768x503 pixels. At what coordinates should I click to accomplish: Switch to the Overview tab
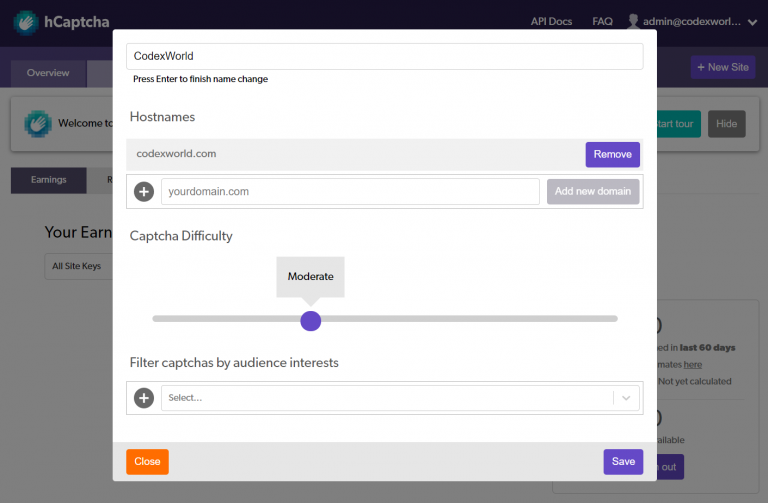[x=48, y=73]
